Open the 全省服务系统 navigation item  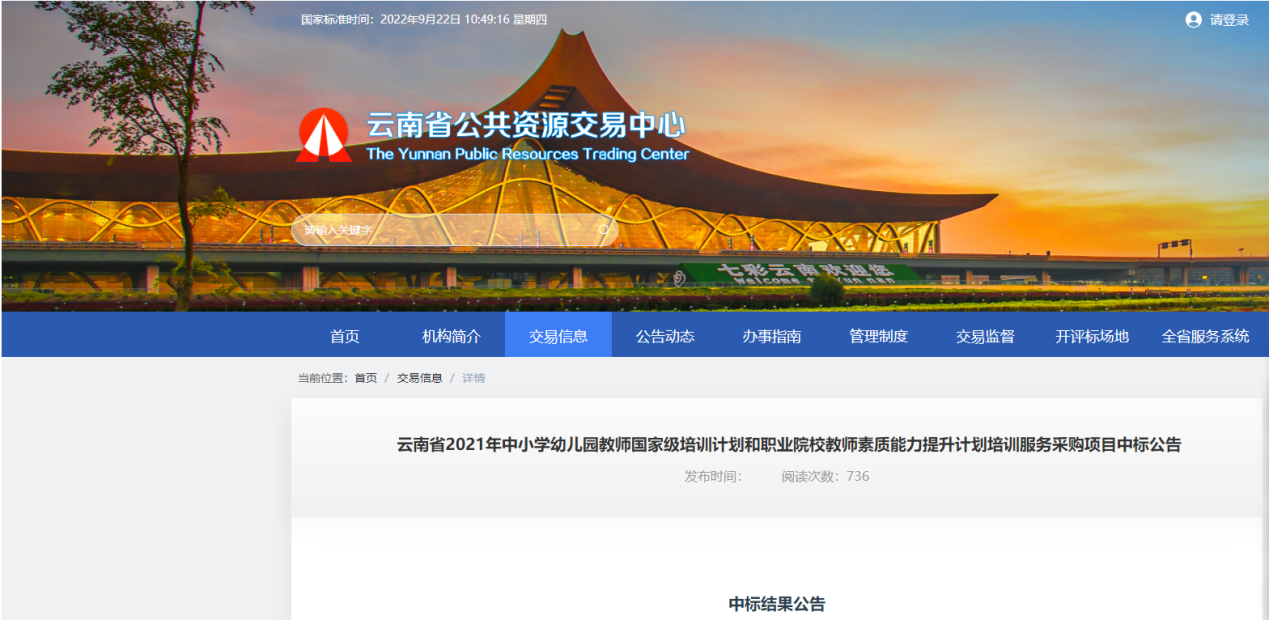(x=1205, y=336)
